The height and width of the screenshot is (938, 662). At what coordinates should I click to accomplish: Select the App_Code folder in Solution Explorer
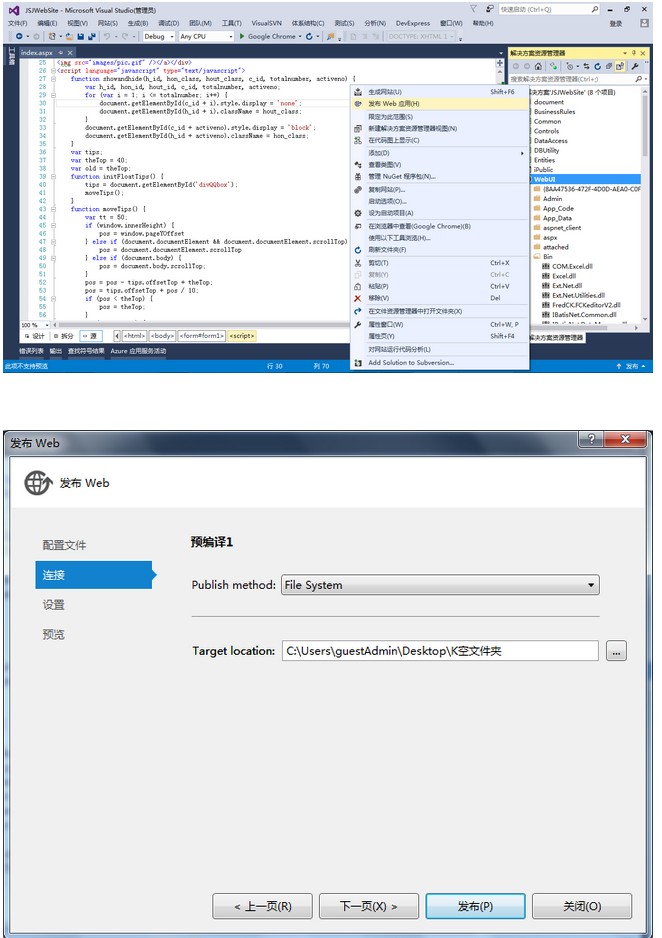point(558,208)
